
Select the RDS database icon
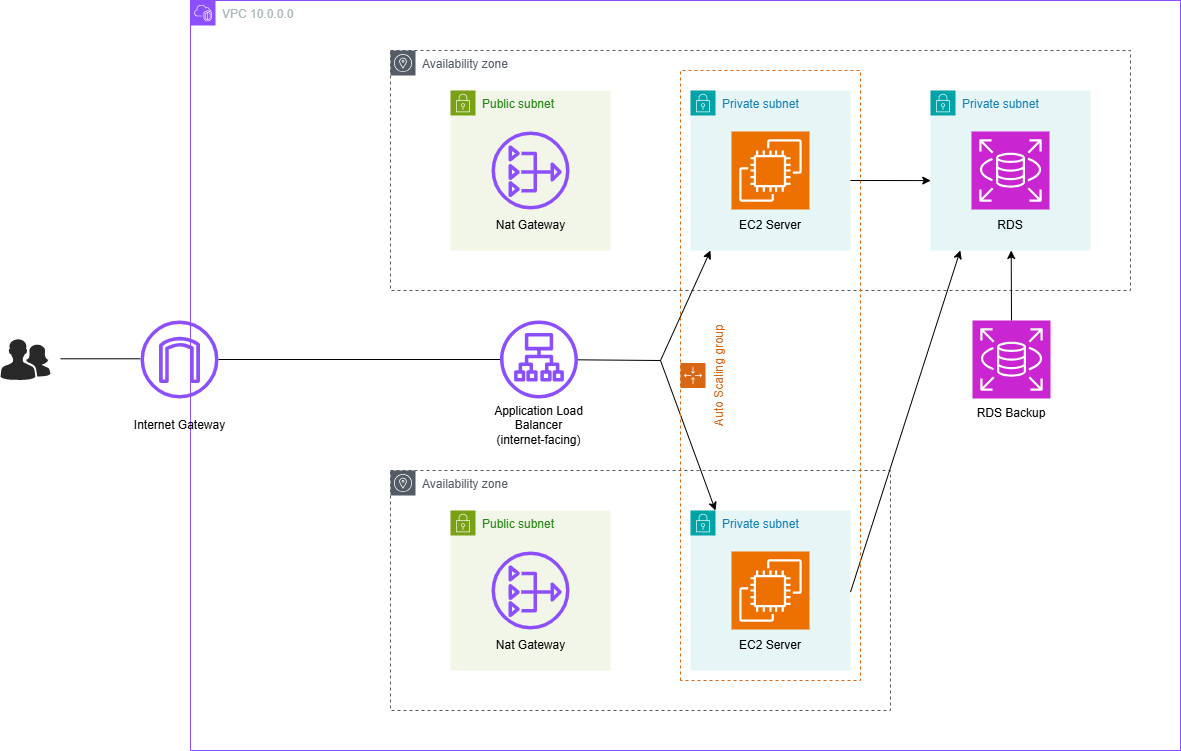point(1010,170)
